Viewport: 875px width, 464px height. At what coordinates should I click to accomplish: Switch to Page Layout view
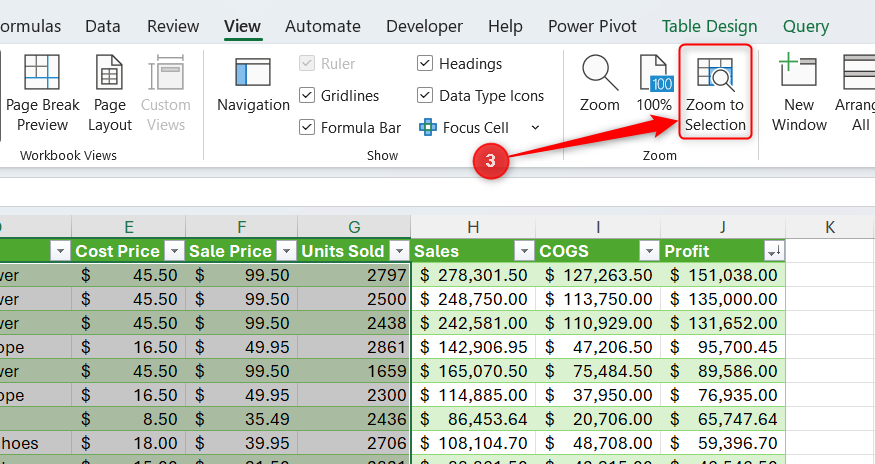click(109, 93)
